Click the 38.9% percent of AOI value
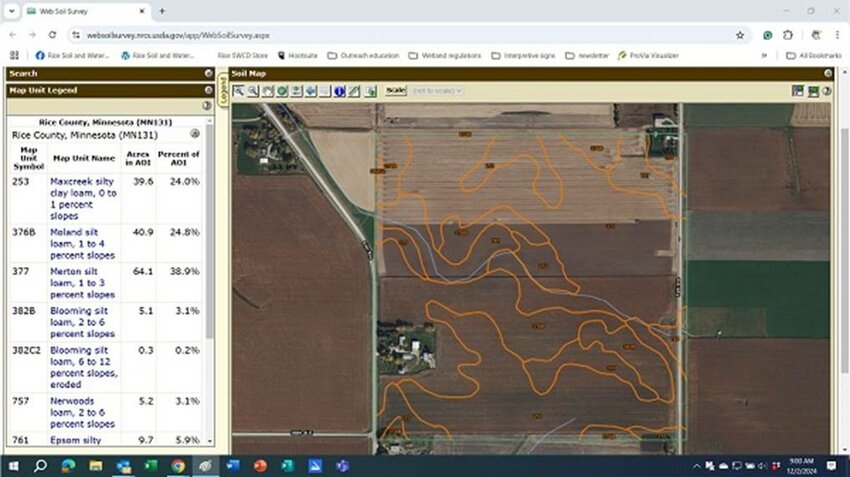850x477 pixels. 185,271
